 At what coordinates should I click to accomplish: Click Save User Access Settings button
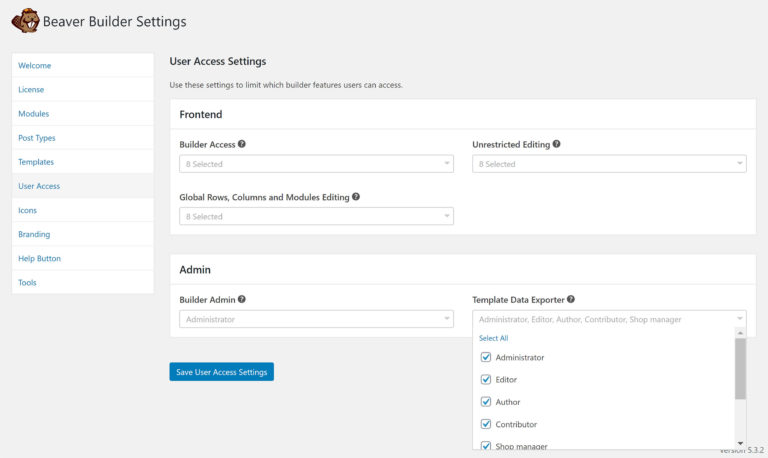pos(221,372)
